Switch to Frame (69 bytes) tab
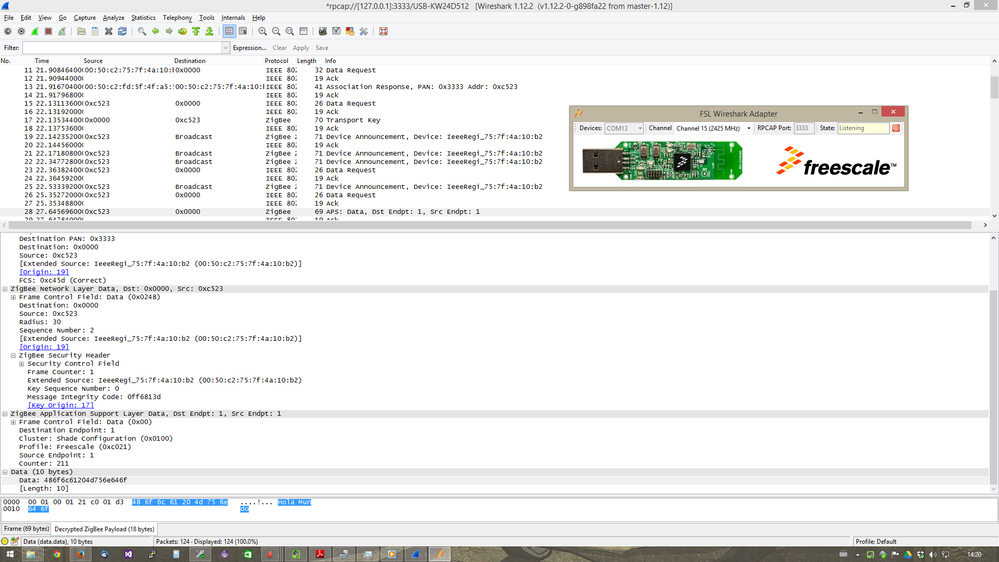 tap(26, 529)
